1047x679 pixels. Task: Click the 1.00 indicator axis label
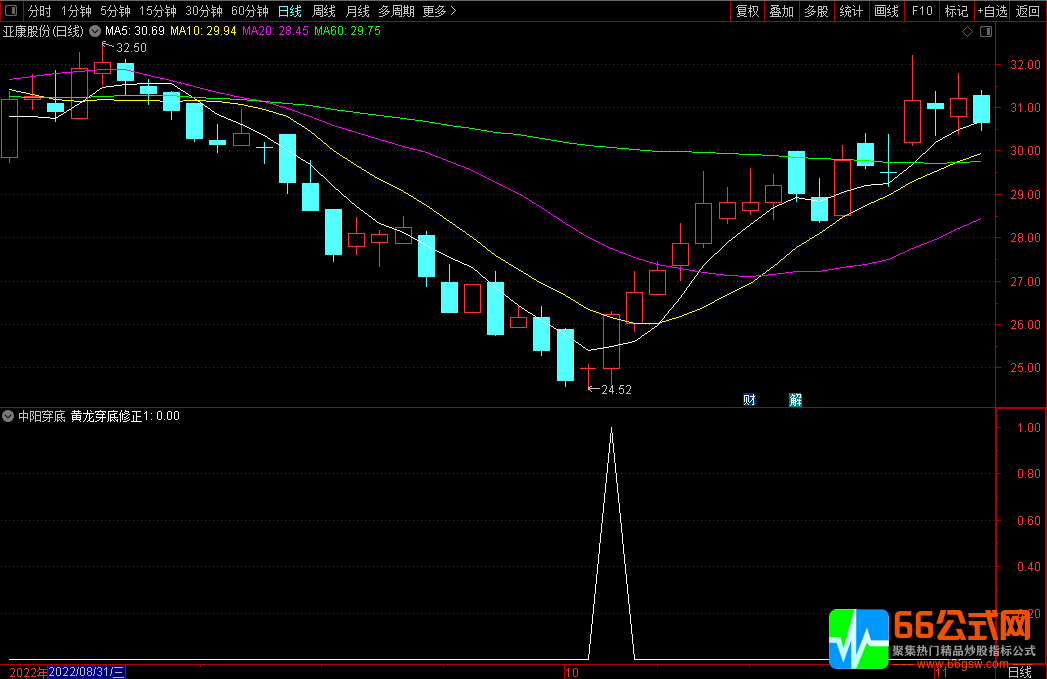click(1028, 428)
